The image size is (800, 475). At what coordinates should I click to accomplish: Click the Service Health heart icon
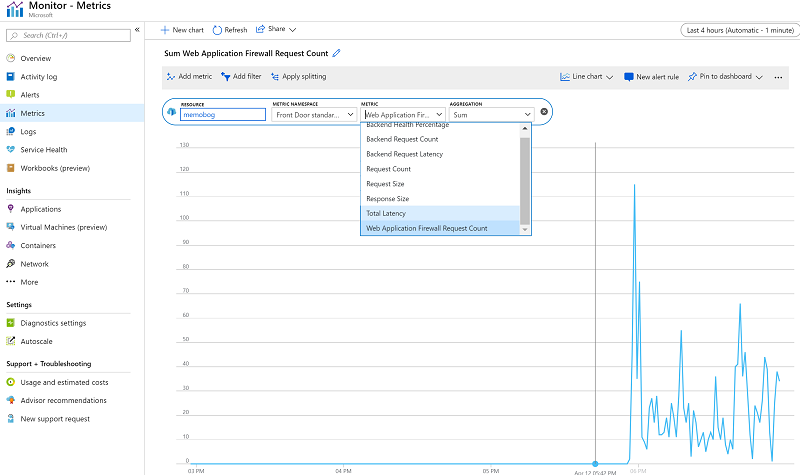(x=10, y=149)
